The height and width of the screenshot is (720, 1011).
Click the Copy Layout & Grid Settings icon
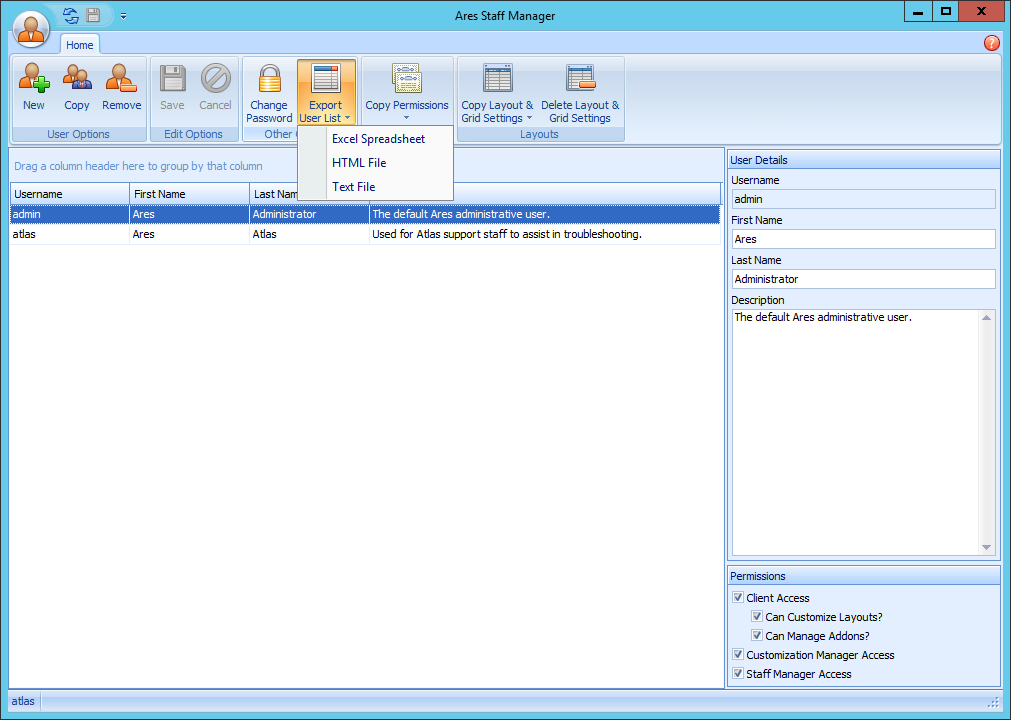click(x=497, y=80)
